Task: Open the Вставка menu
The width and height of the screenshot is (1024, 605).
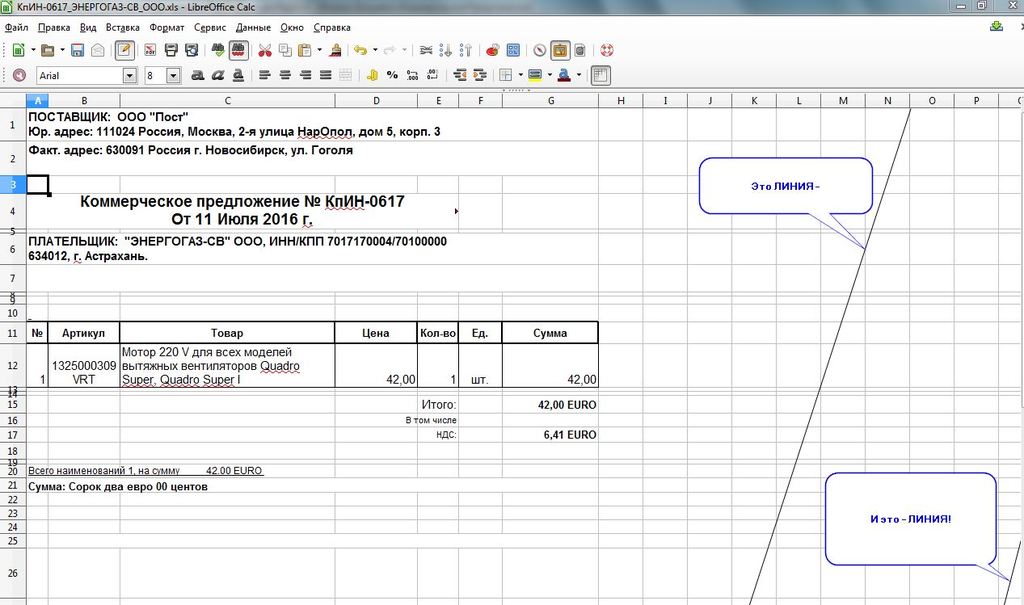Action: (123, 27)
